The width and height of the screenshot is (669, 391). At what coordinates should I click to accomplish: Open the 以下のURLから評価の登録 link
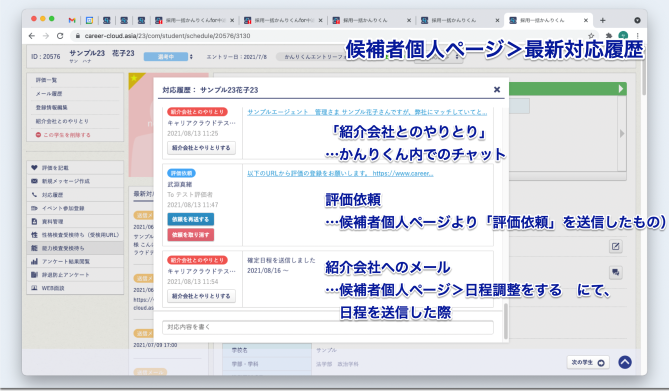click(x=340, y=173)
